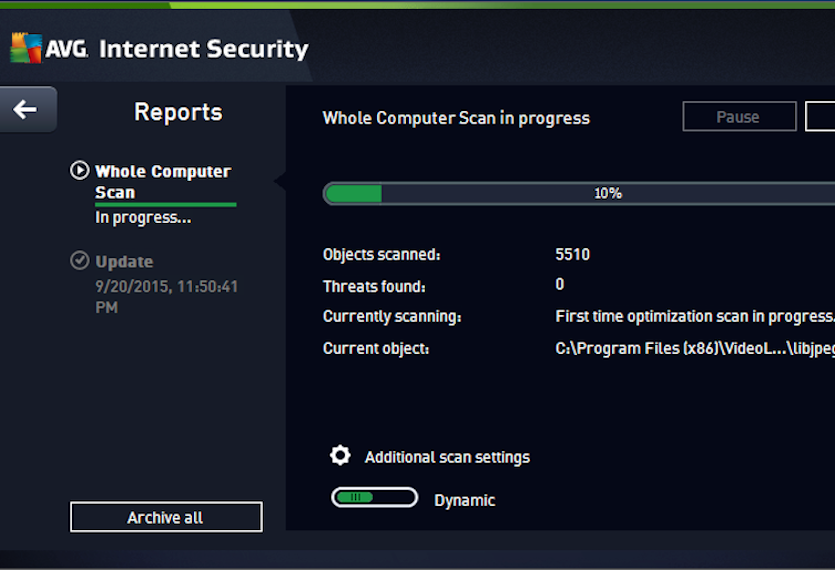Viewport: 835px width, 570px height.
Task: Open the gear icon for scan settings
Action: 340,455
